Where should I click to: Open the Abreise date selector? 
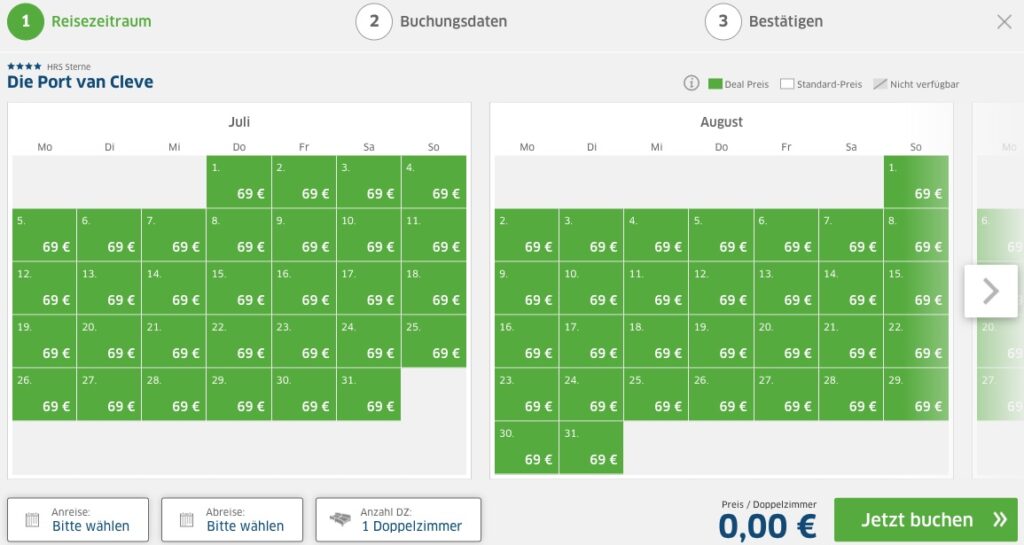(x=232, y=520)
